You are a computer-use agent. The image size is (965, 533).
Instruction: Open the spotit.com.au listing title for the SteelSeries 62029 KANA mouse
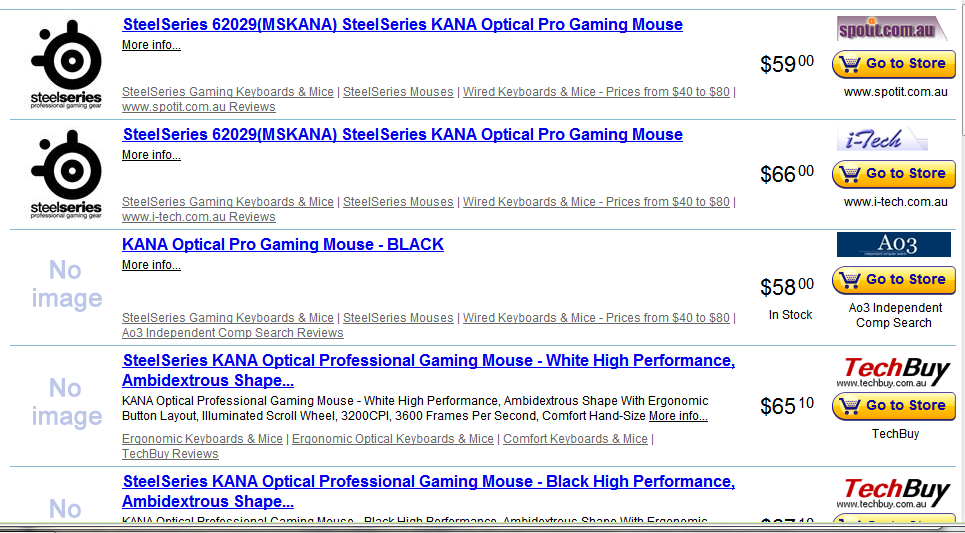[402, 25]
